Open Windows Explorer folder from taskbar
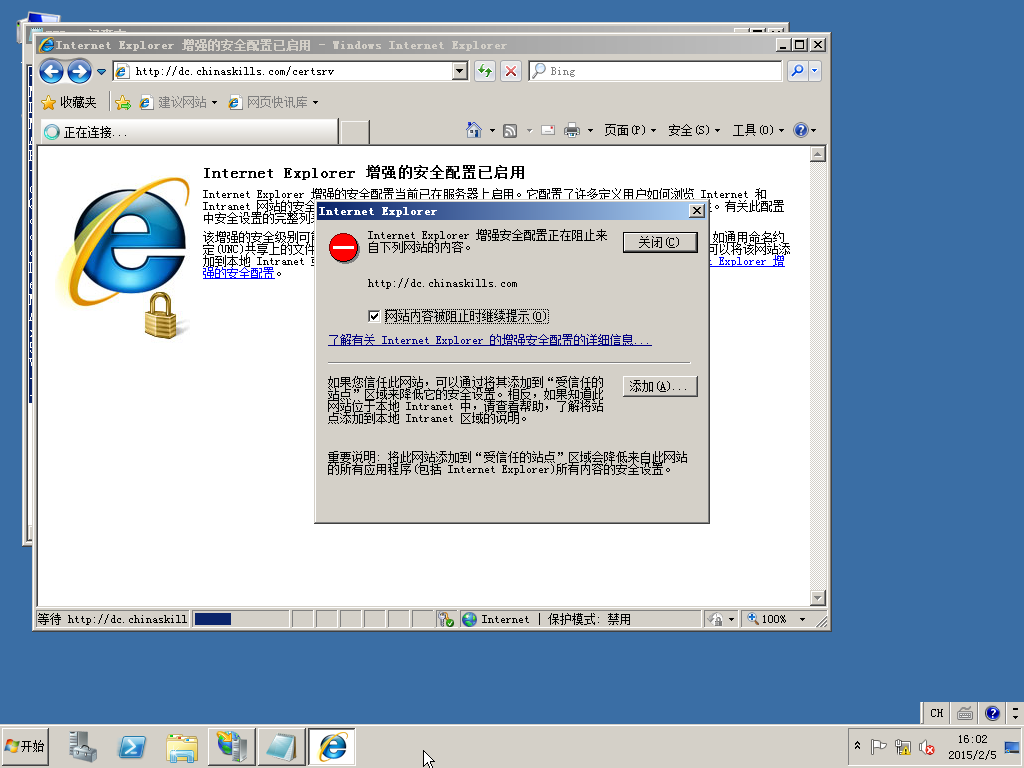The image size is (1024, 768). point(182,746)
